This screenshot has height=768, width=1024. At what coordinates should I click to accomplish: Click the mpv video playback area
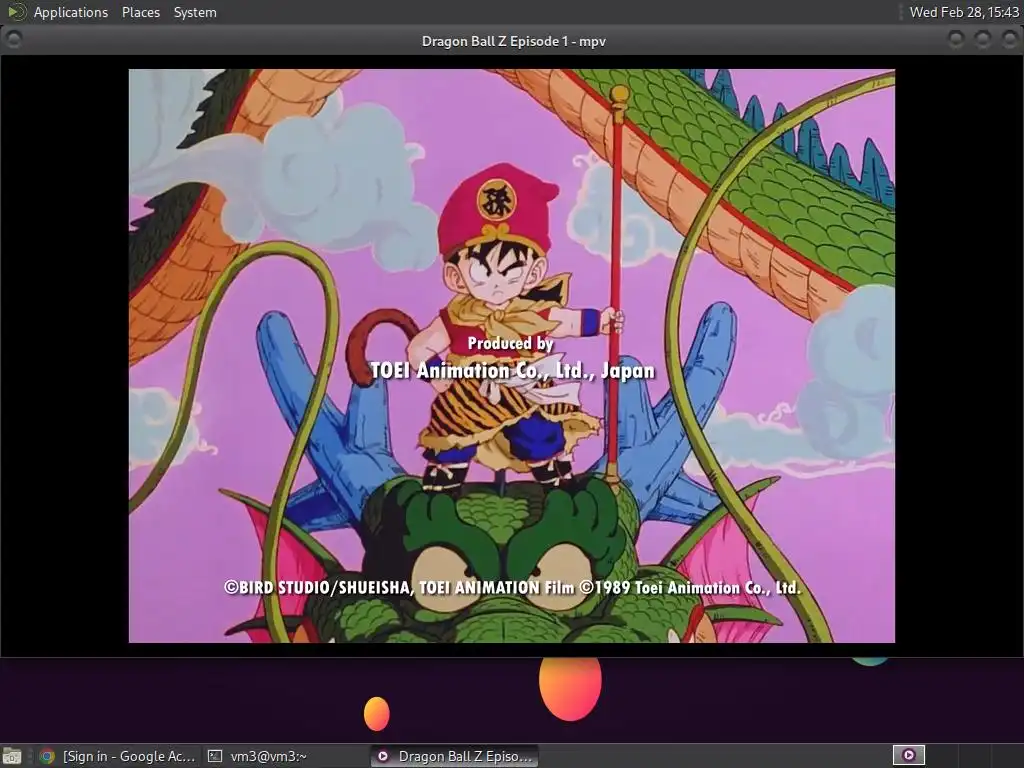click(x=511, y=356)
